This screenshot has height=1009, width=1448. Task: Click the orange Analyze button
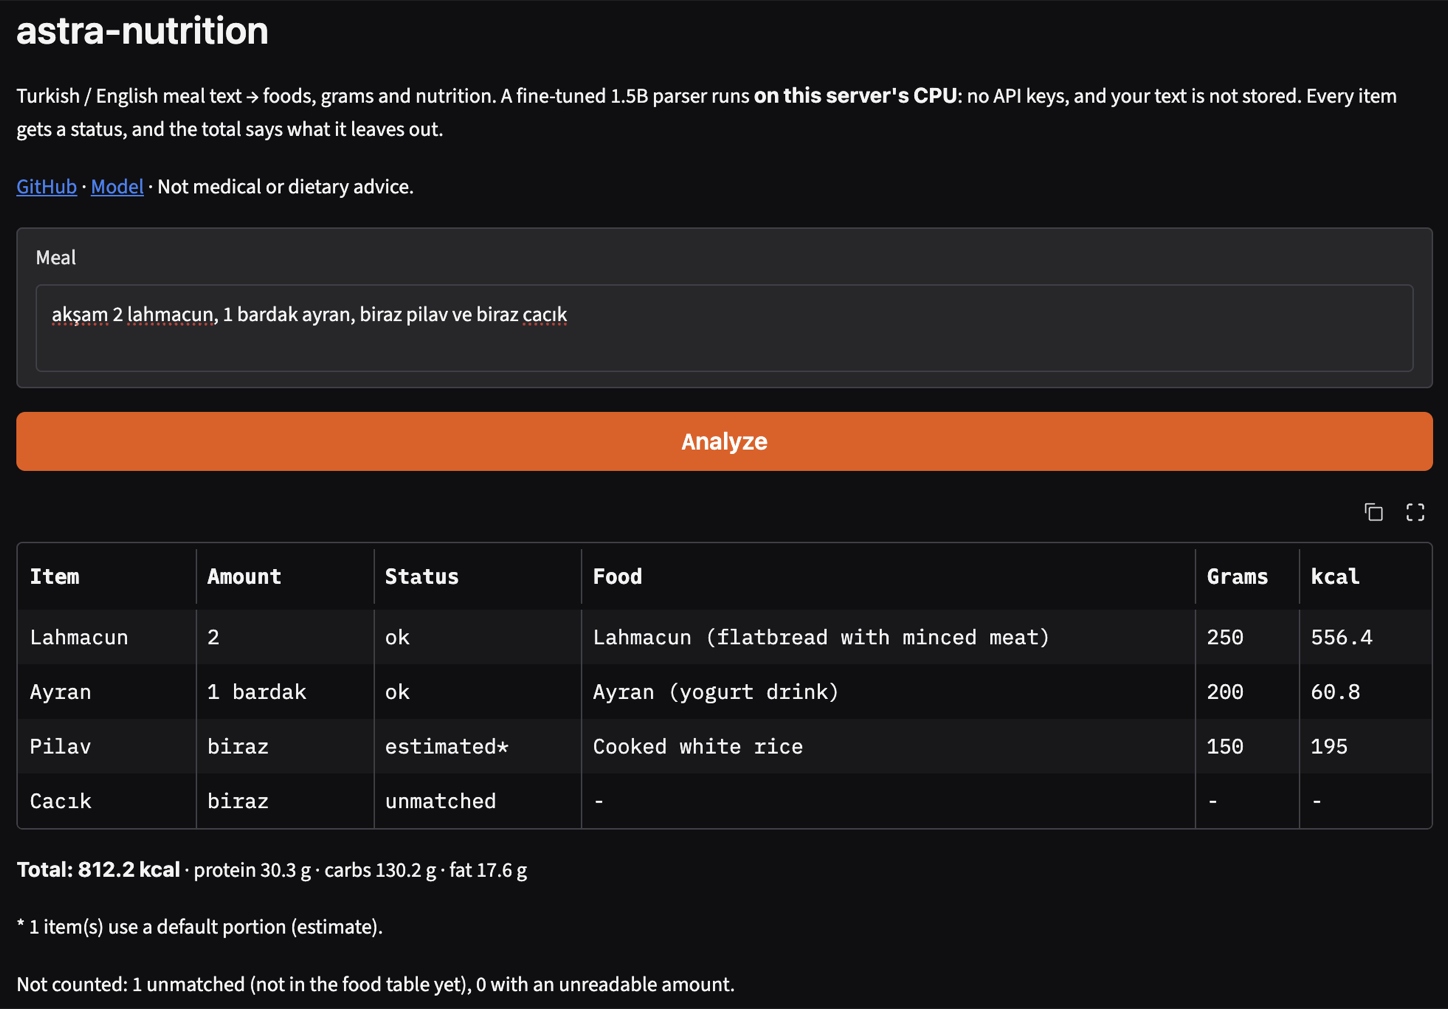724,441
